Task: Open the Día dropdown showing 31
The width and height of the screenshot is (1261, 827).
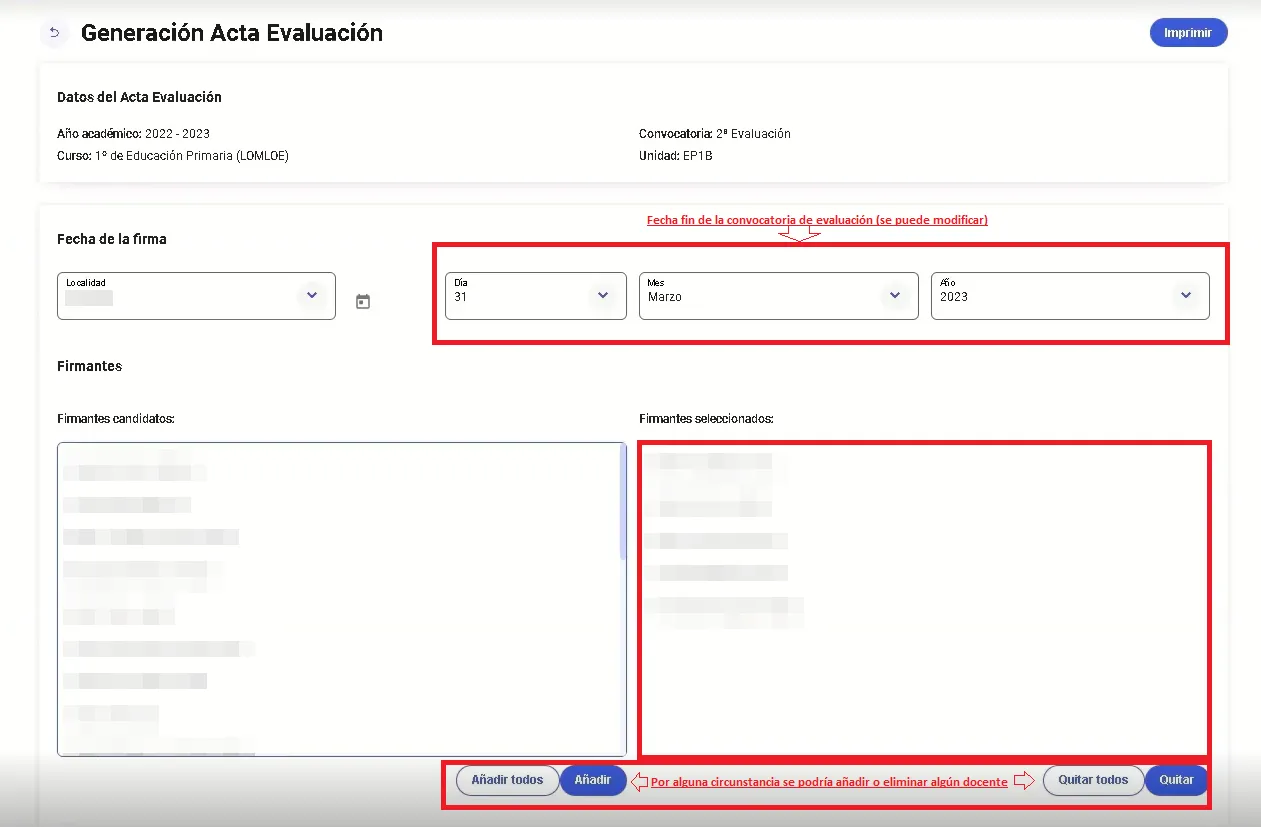Action: 520,297
